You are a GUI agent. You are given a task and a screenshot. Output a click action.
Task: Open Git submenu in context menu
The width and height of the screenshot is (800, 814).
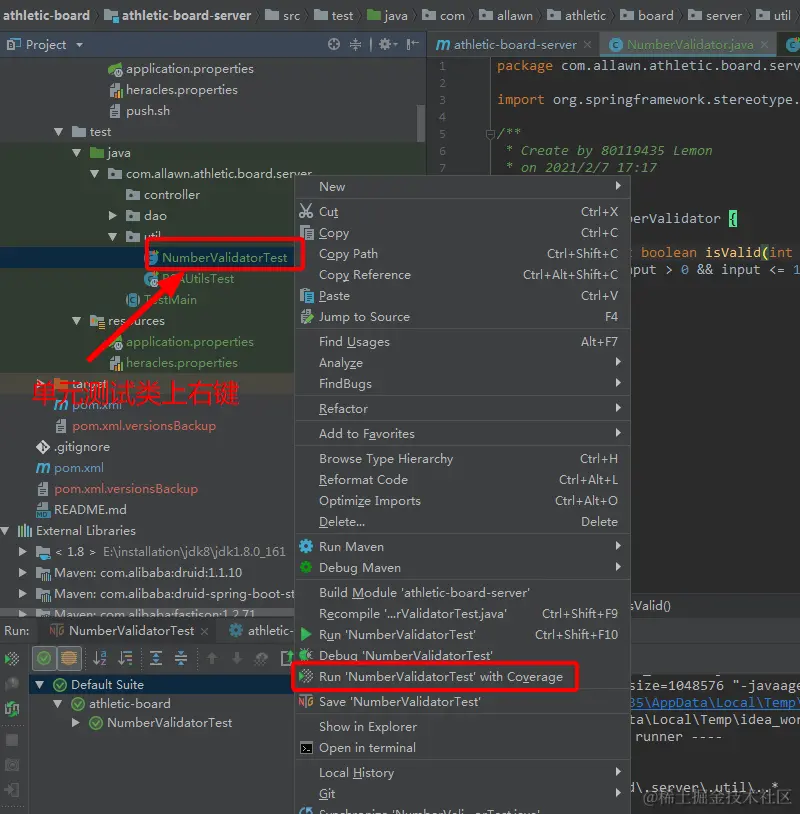tap(463, 794)
